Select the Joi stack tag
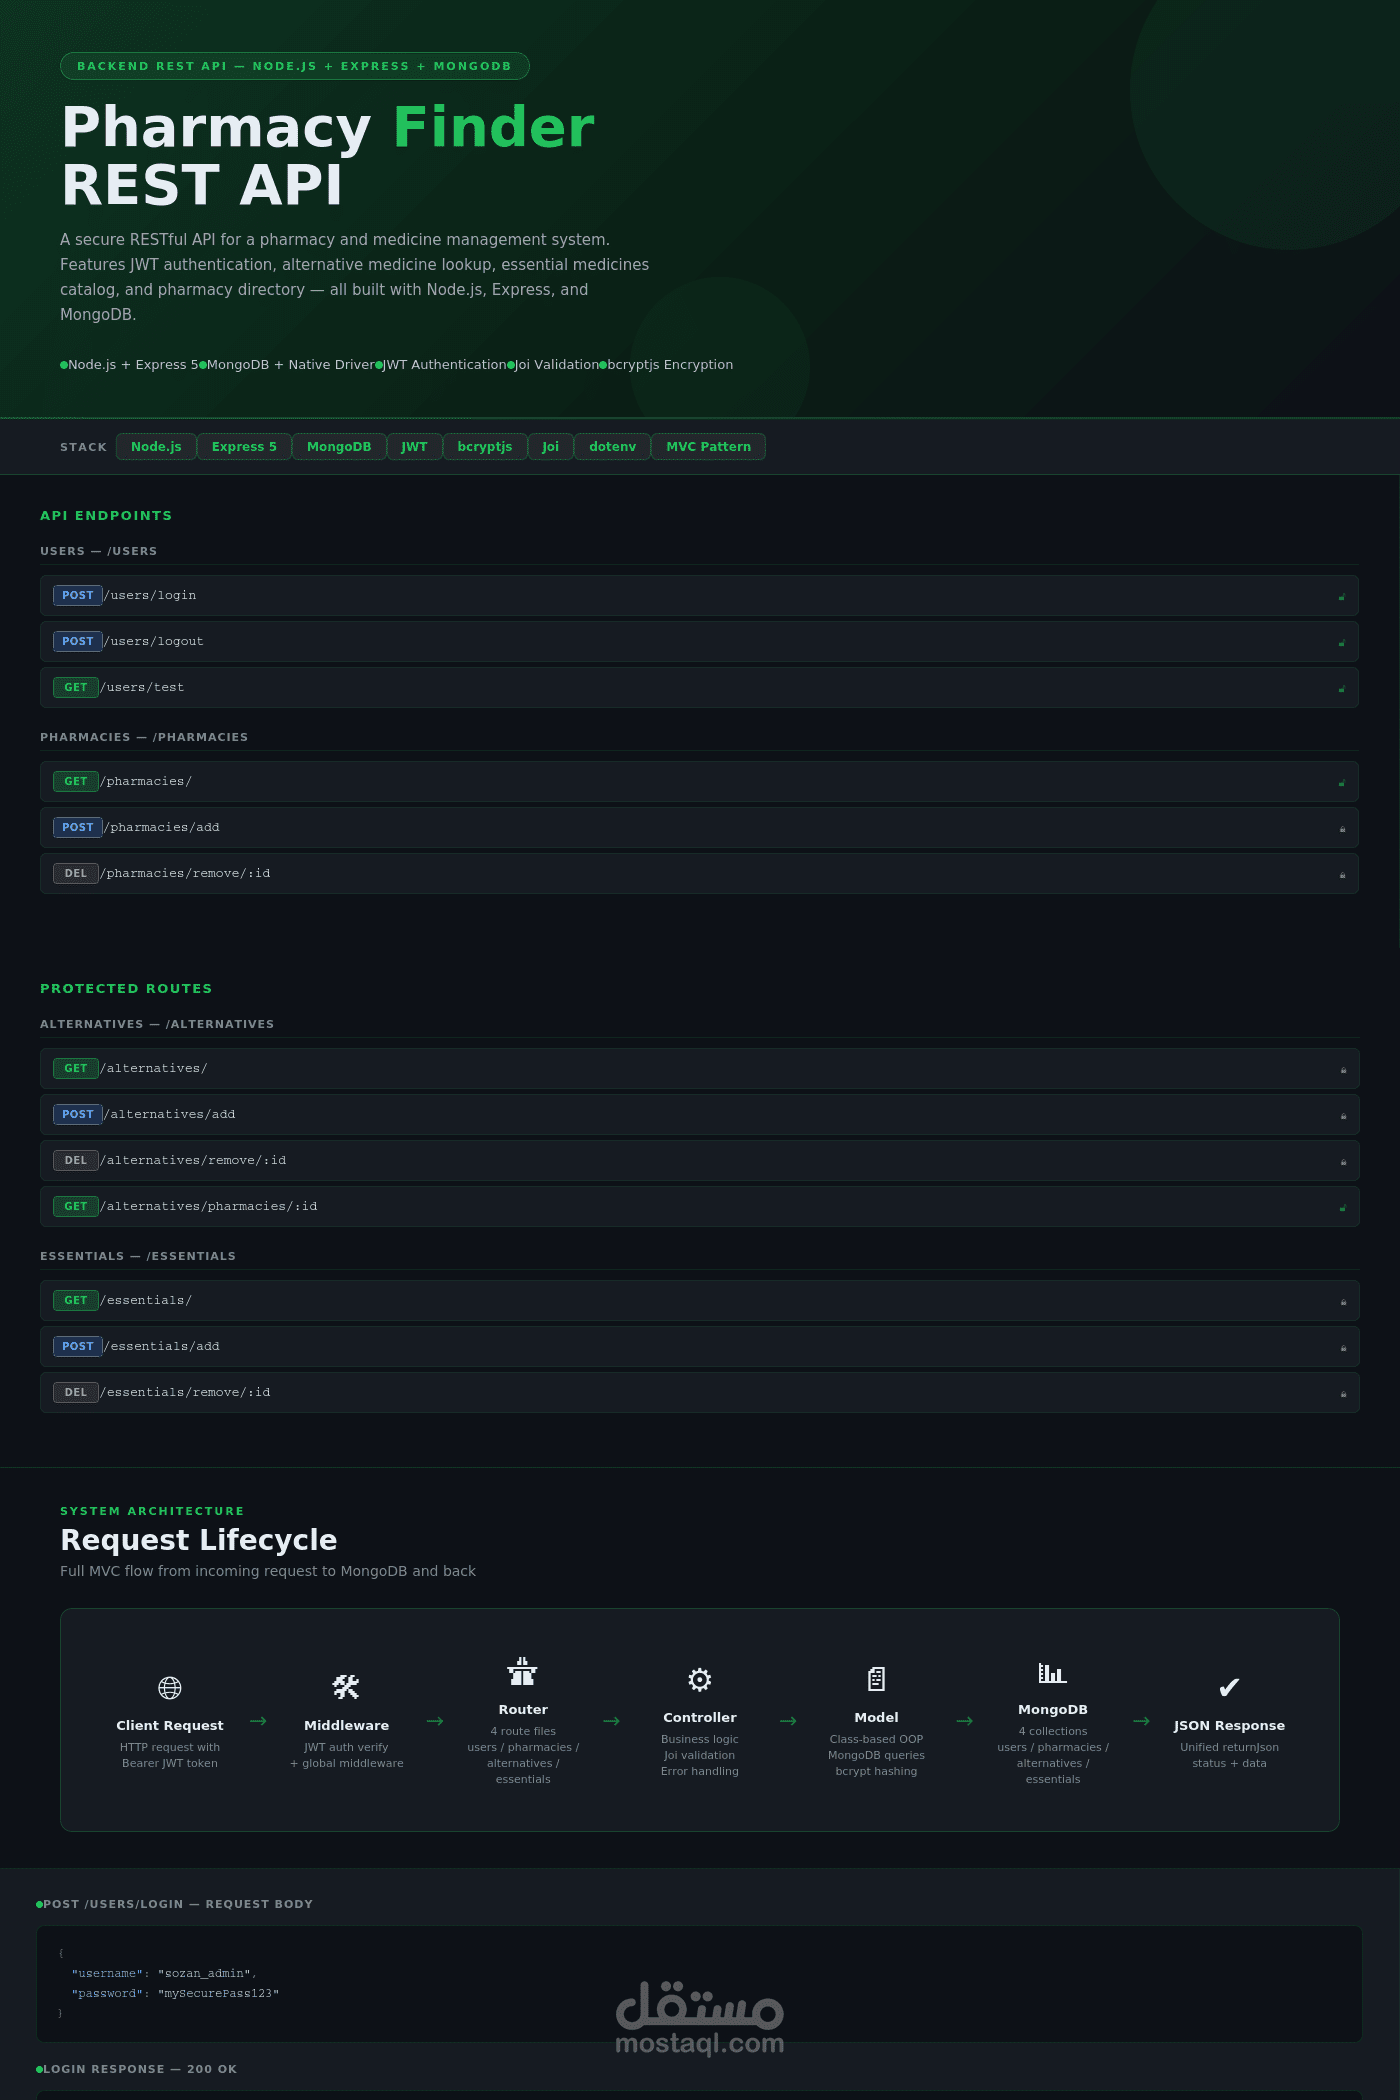Viewport: 1400px width, 2100px height. coord(550,447)
